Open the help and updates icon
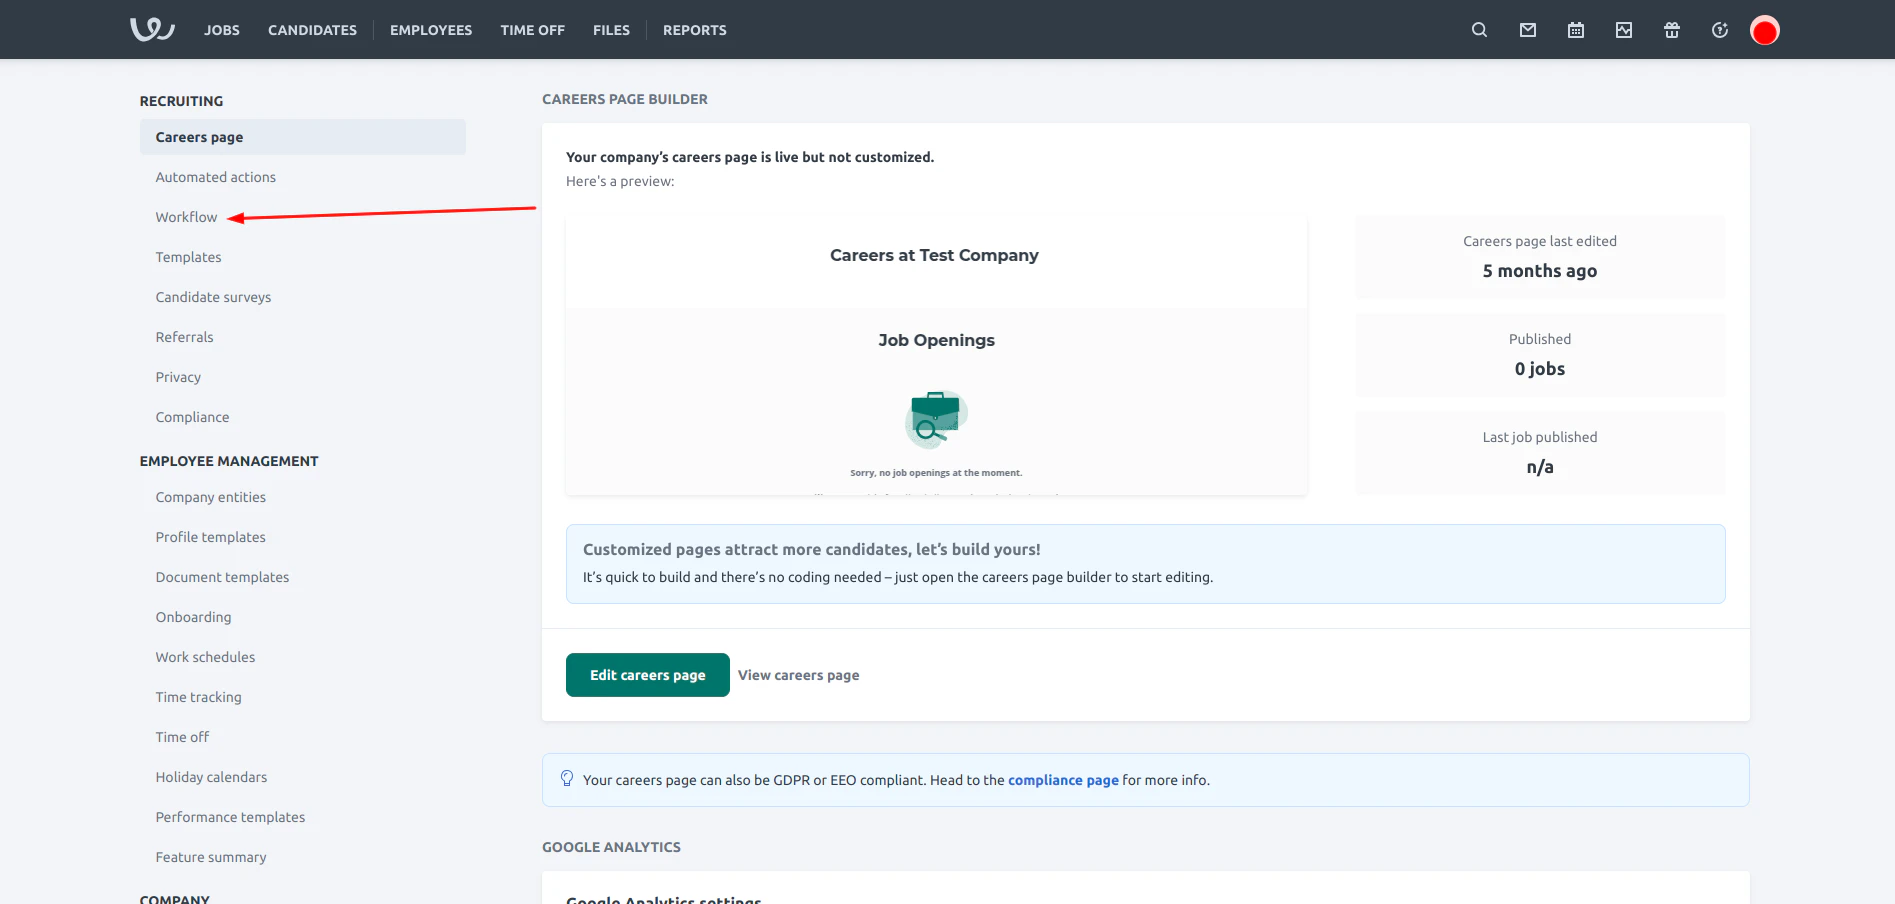 click(1719, 30)
